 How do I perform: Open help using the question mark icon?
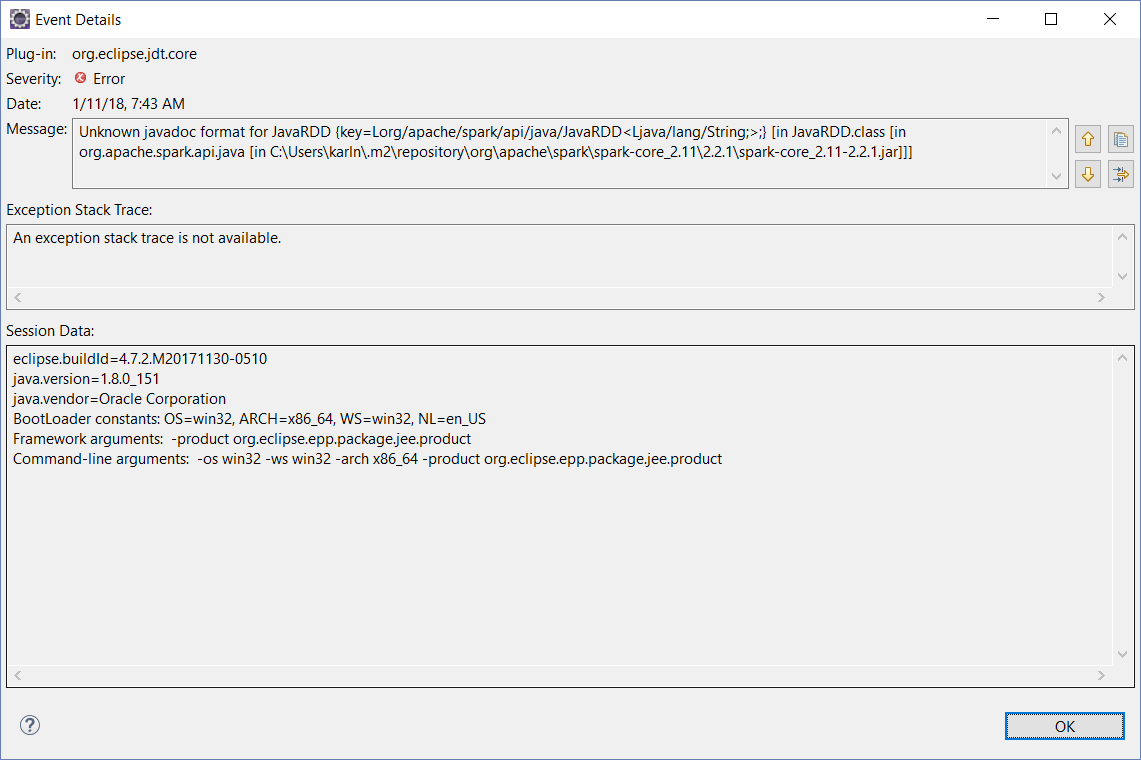tap(29, 726)
